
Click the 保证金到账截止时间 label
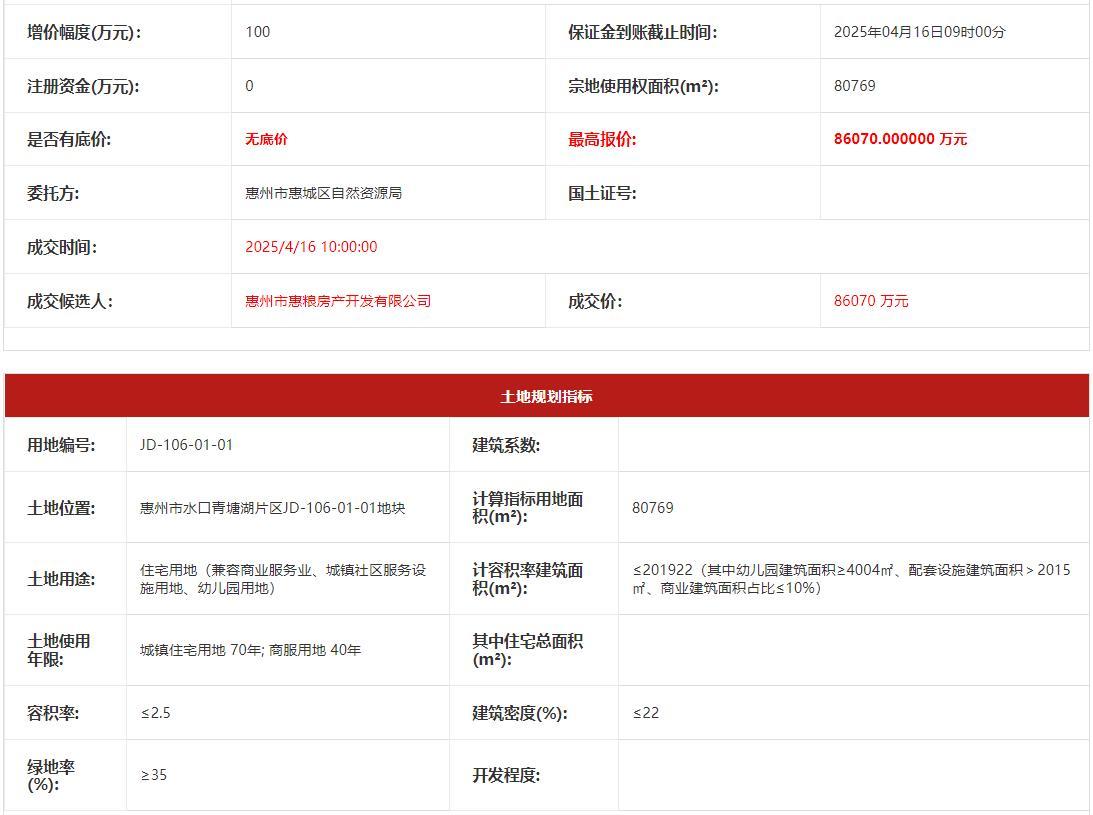(x=643, y=32)
